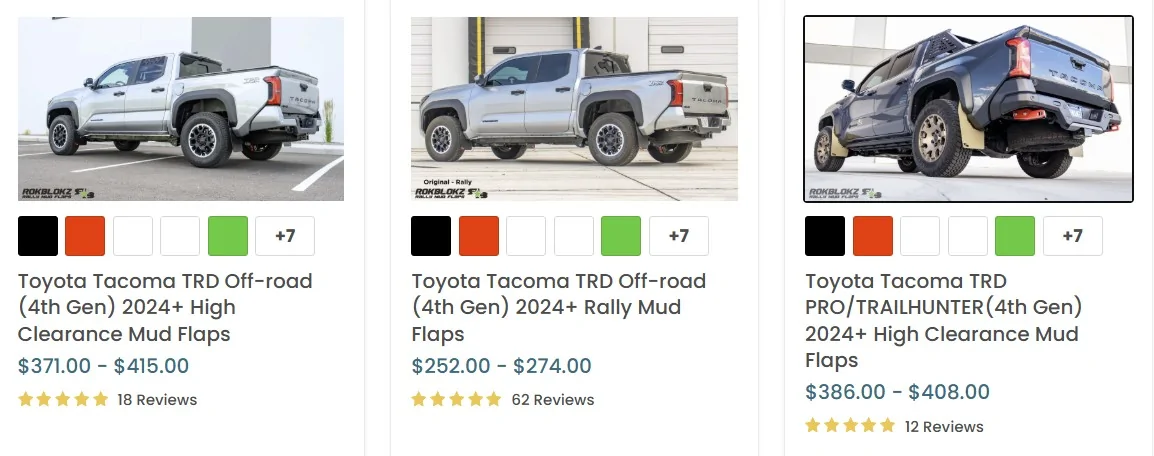Expand +7 more colors for Off-road High Clearance
The height and width of the screenshot is (456, 1154).
(285, 236)
